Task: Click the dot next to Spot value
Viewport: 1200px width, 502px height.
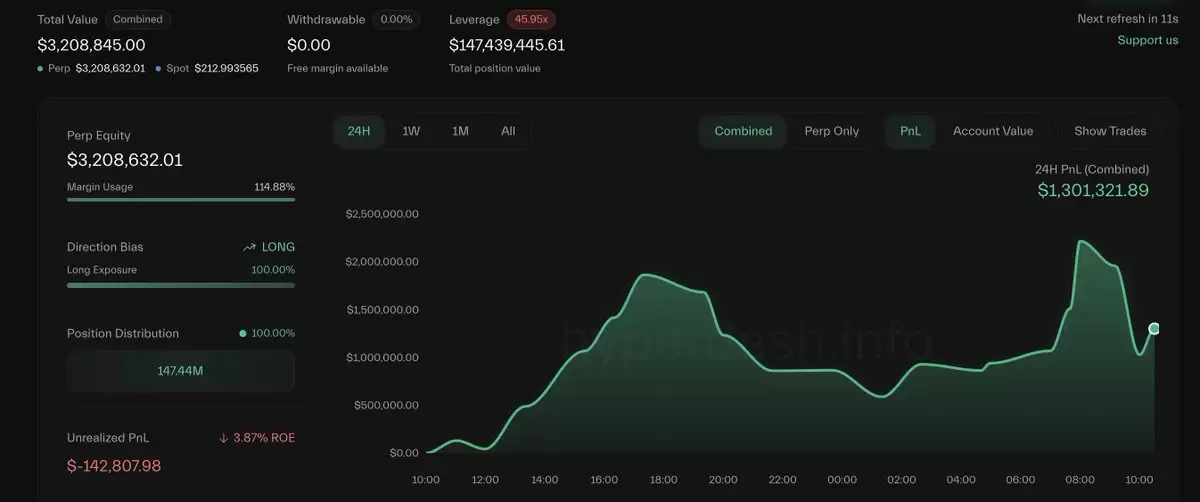Action: pyautogui.click(x=158, y=68)
